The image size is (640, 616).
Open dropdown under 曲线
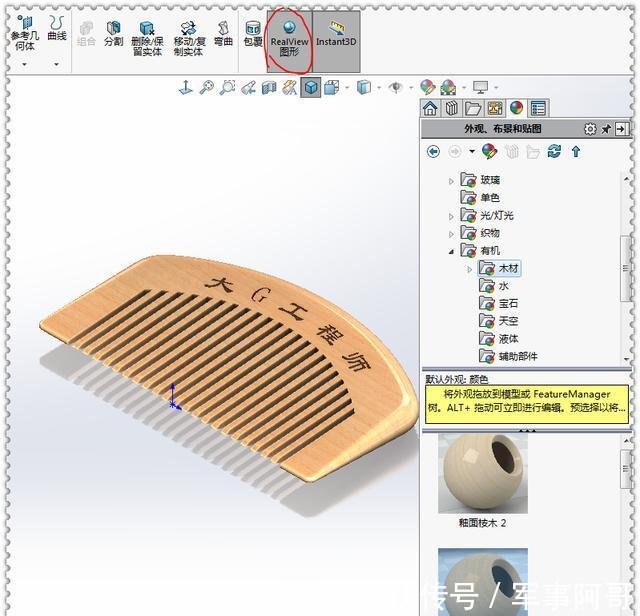click(56, 64)
